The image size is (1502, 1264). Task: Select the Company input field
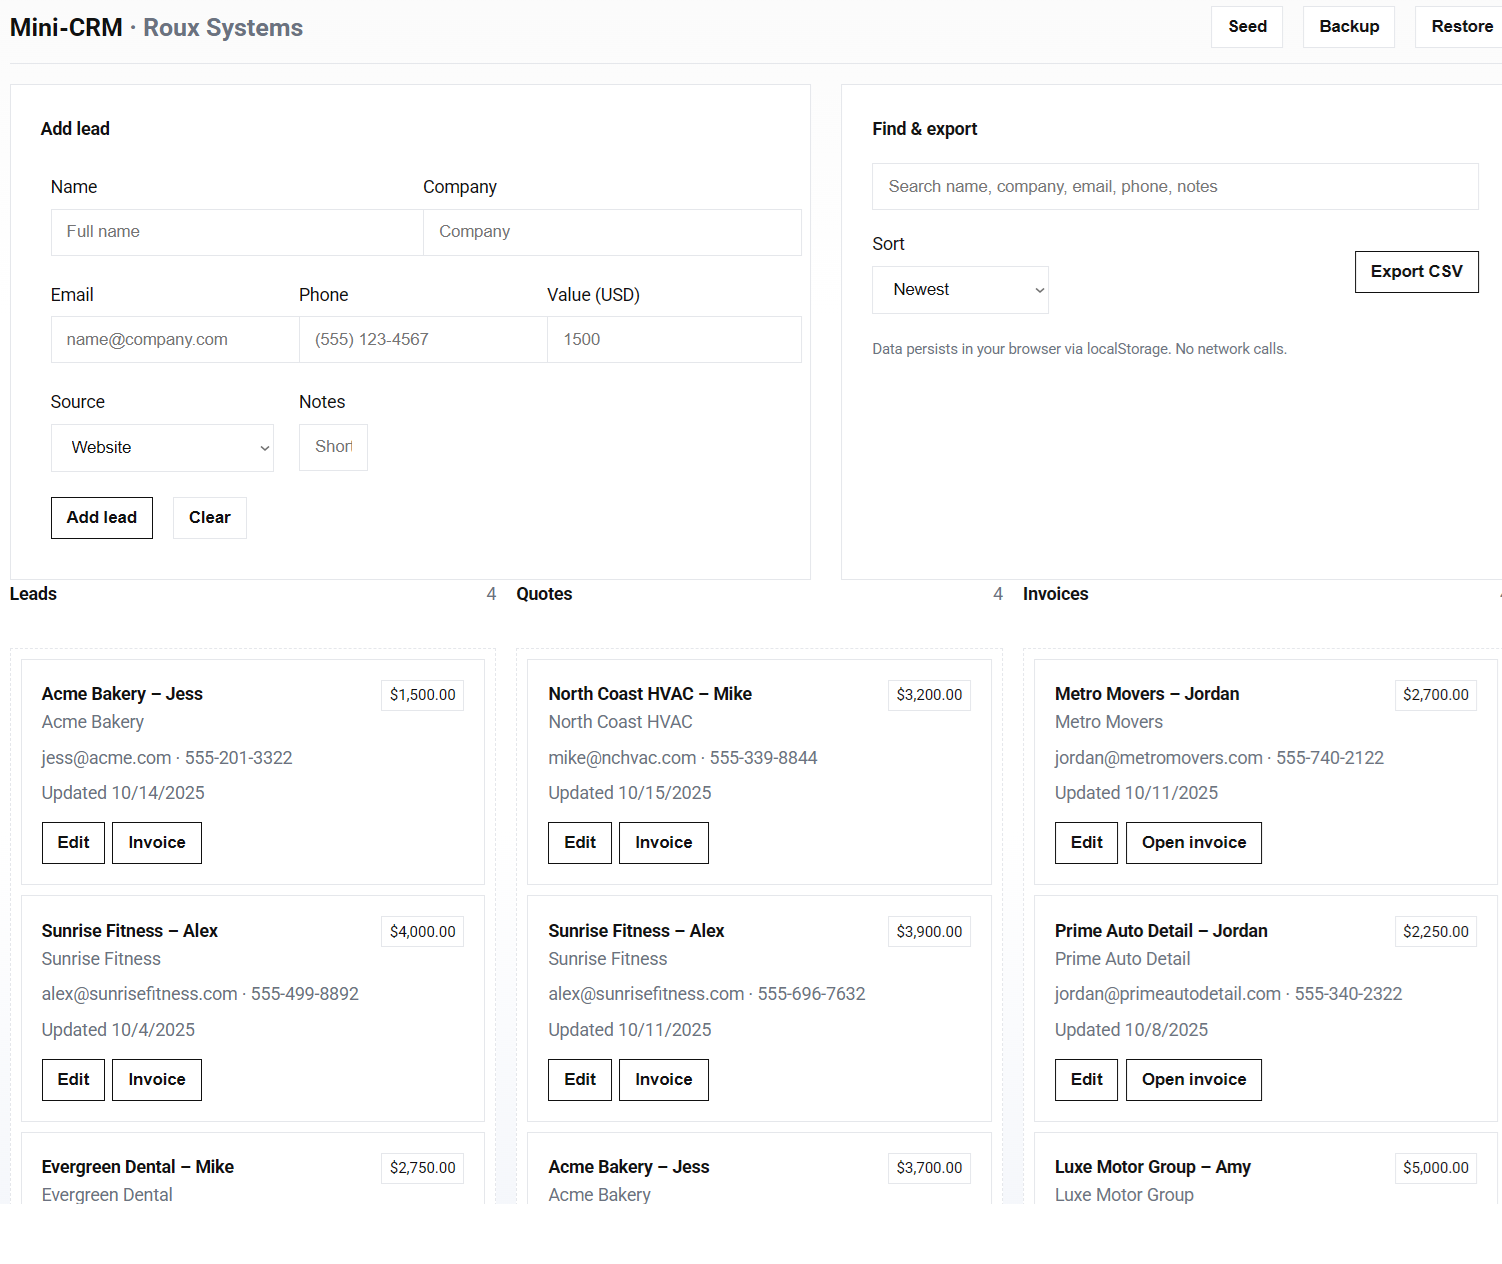pos(612,232)
